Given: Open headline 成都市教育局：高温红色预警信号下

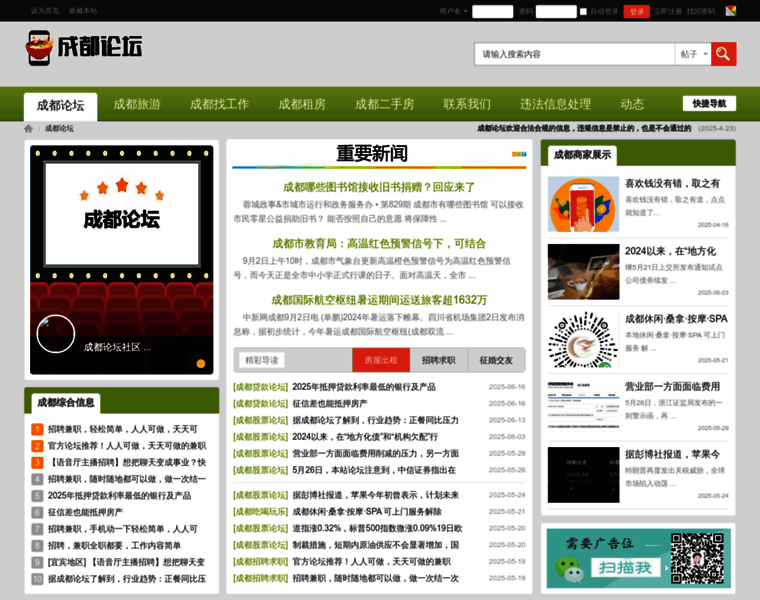Looking at the screenshot, I should click(x=379, y=243).
